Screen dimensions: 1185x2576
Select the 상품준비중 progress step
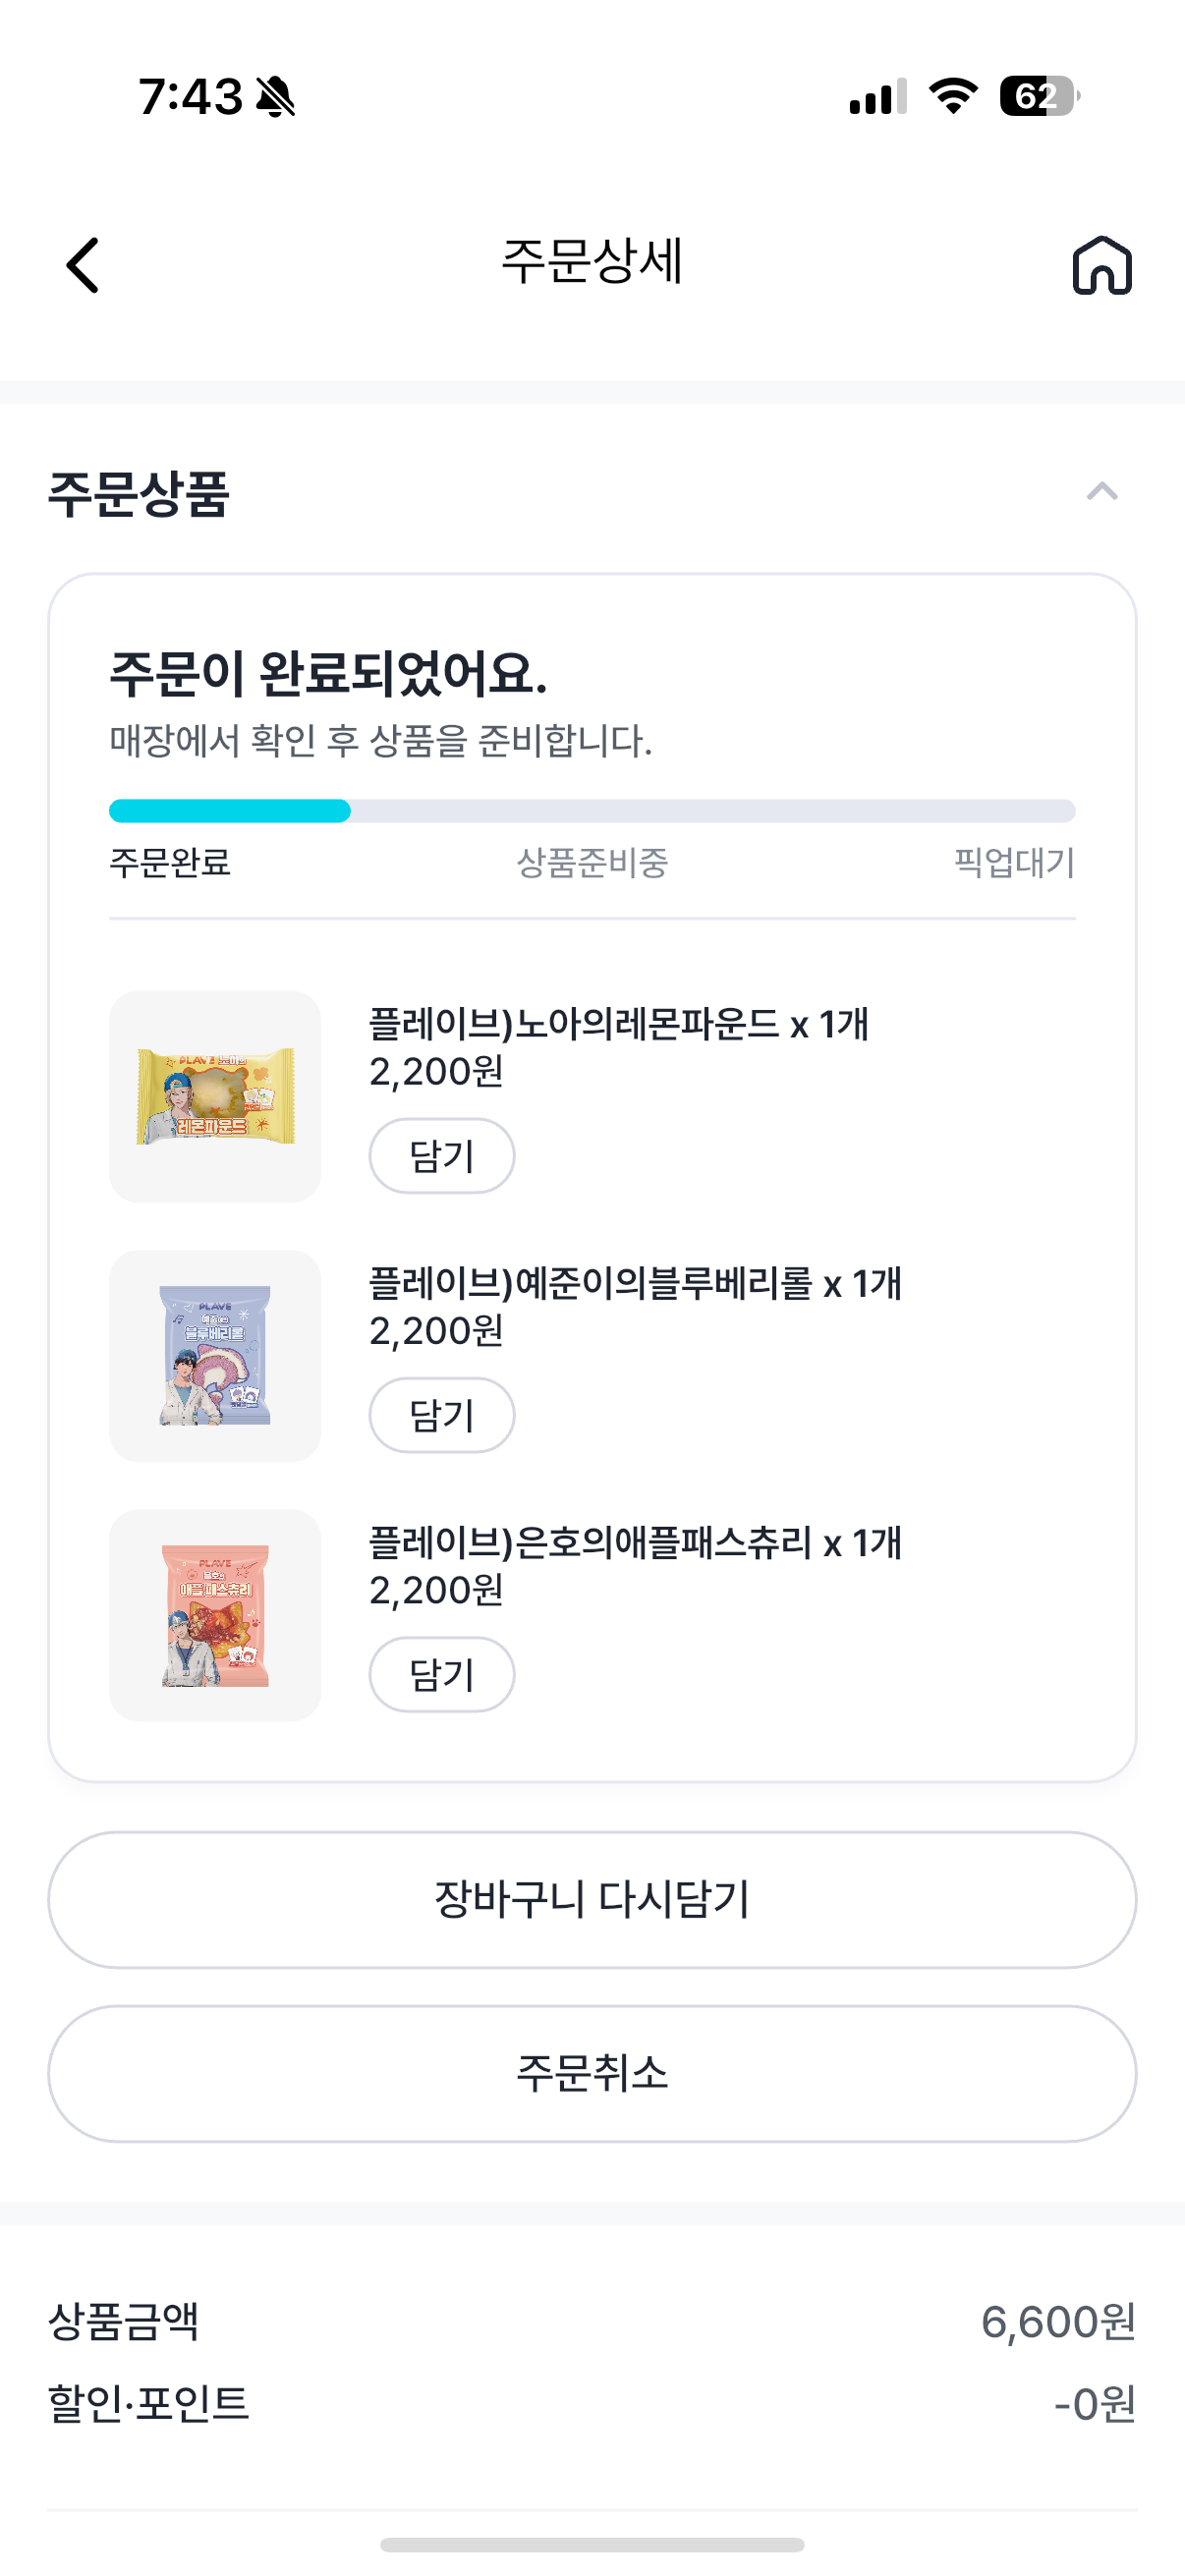pyautogui.click(x=592, y=862)
